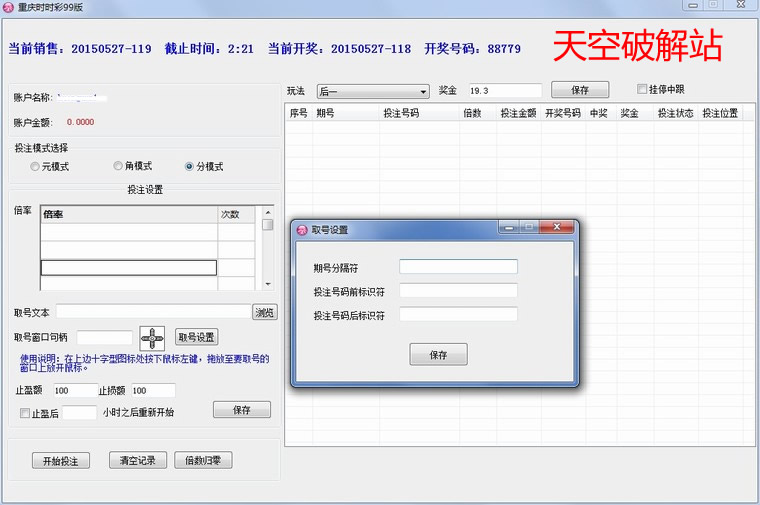
Task: Click the 浏览 browse button
Action: pyautogui.click(x=264, y=313)
